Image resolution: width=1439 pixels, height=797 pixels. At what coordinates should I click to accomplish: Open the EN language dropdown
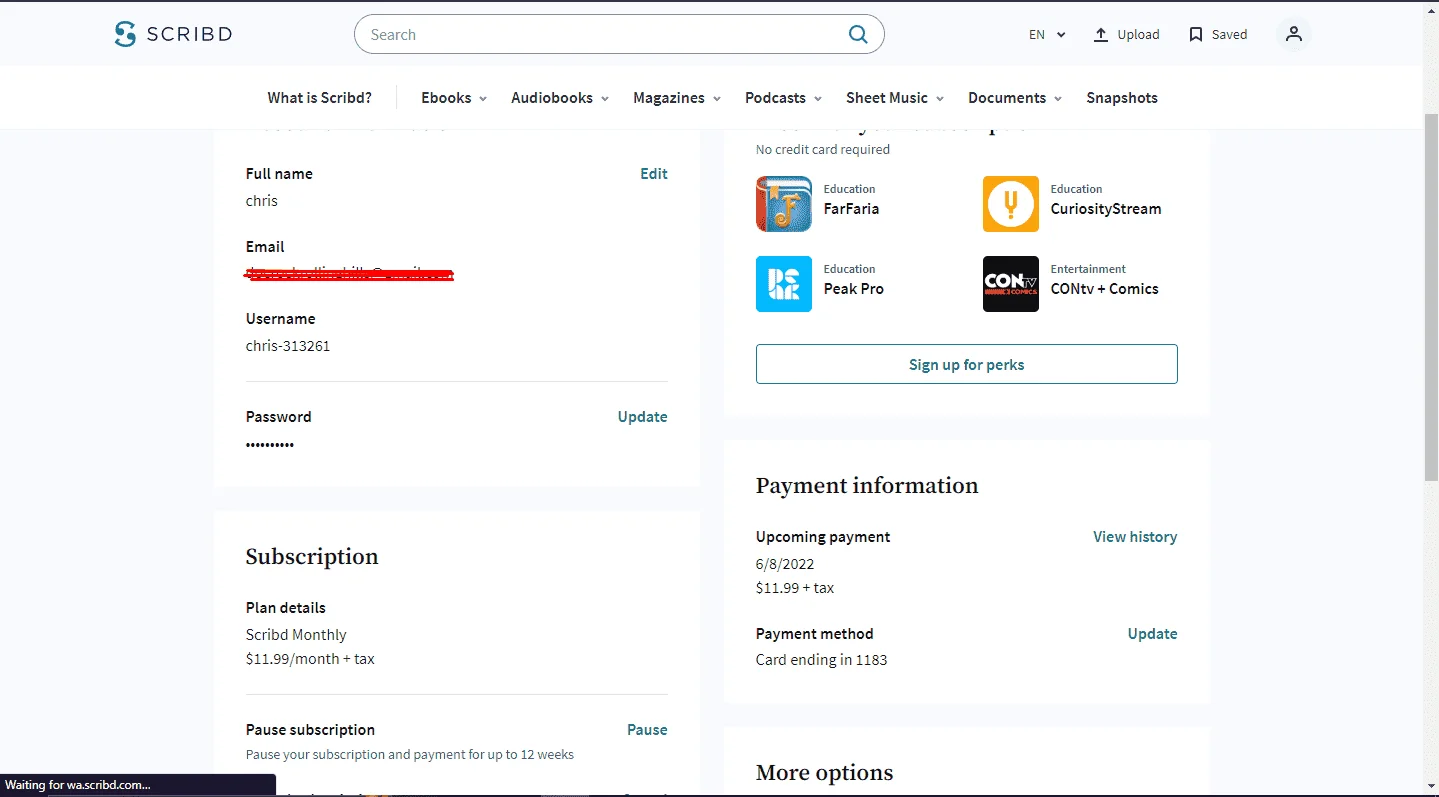(1047, 34)
